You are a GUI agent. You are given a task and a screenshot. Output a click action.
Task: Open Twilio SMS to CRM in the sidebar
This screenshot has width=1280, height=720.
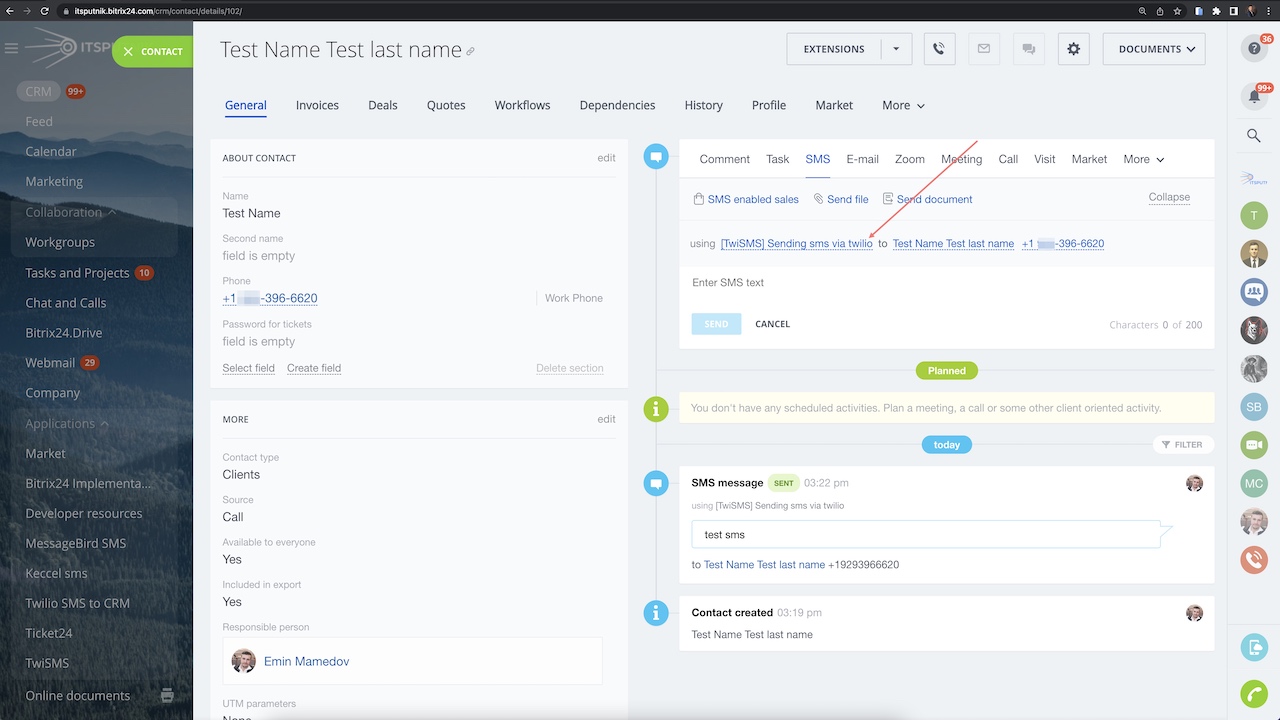point(77,603)
